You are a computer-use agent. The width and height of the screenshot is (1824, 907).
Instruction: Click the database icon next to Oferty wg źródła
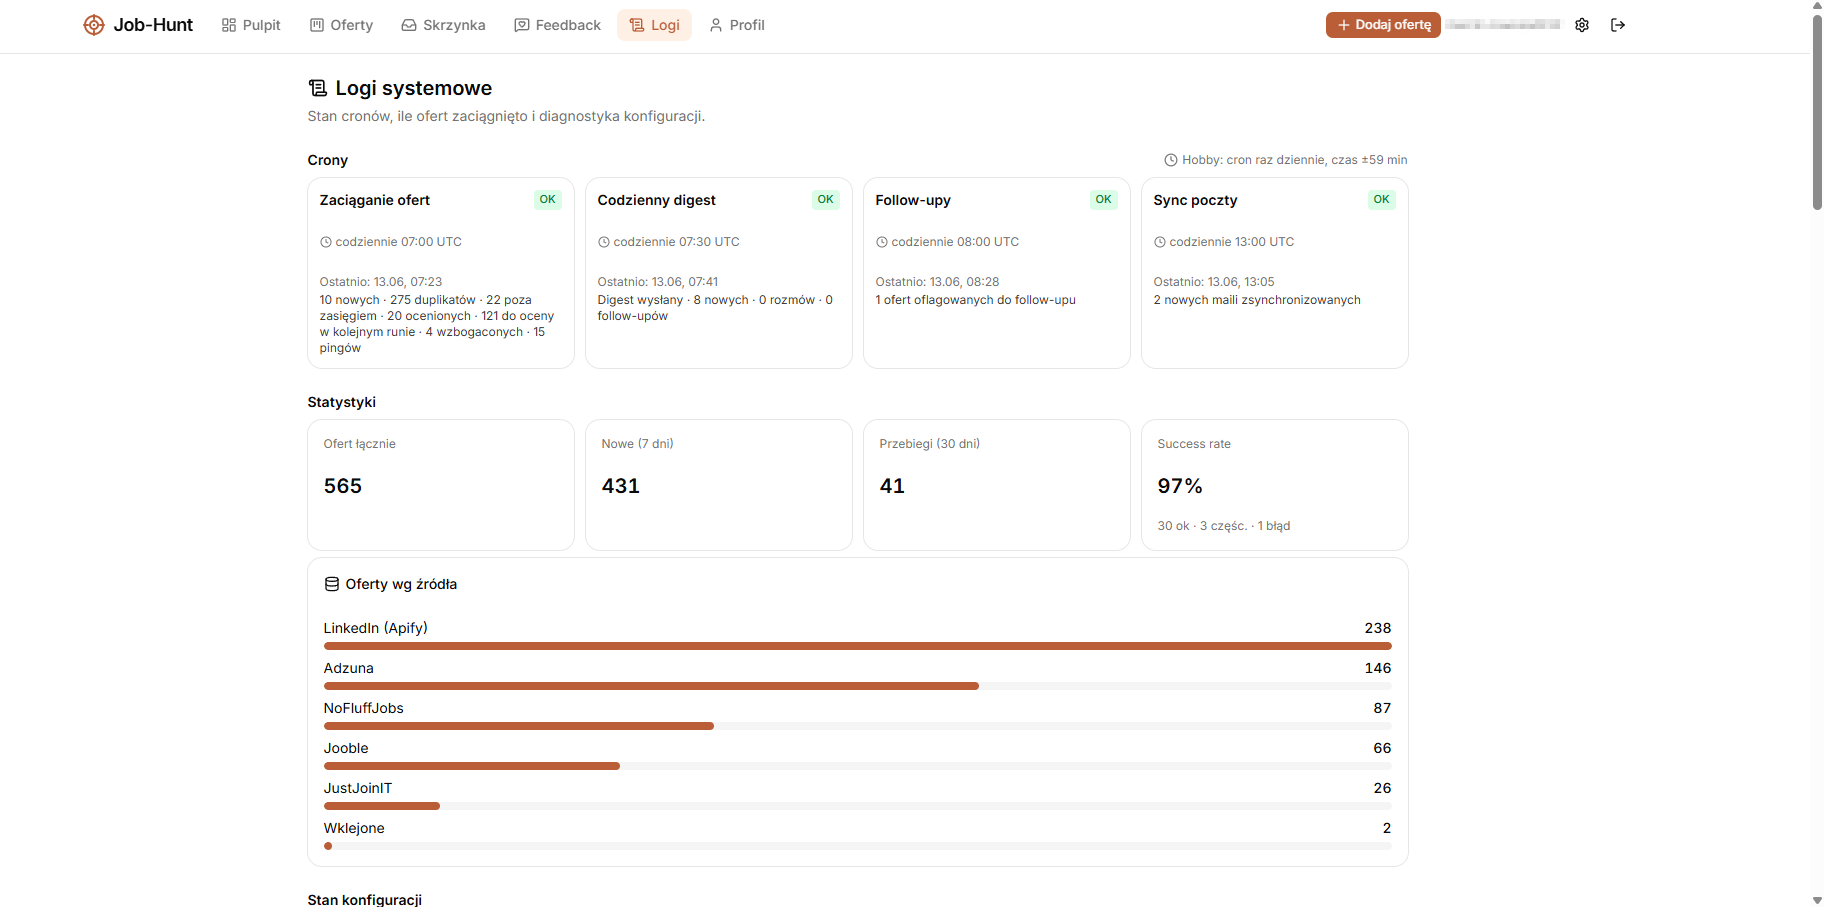point(332,584)
